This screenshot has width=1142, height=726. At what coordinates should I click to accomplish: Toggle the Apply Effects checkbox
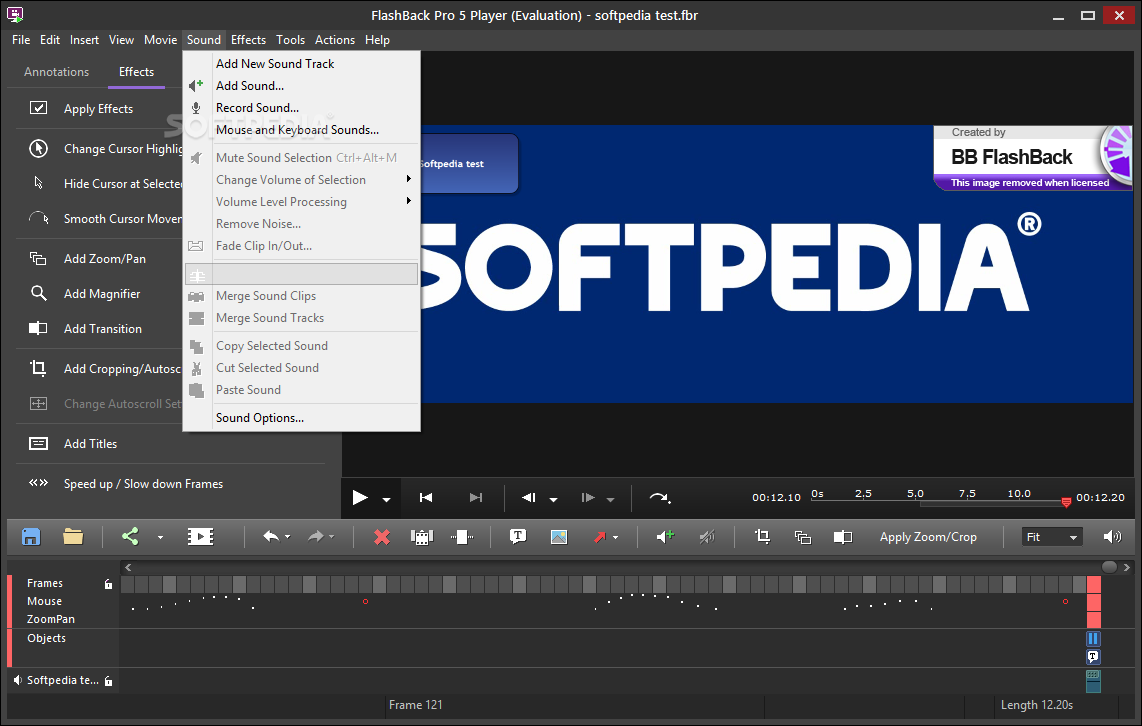pos(39,109)
